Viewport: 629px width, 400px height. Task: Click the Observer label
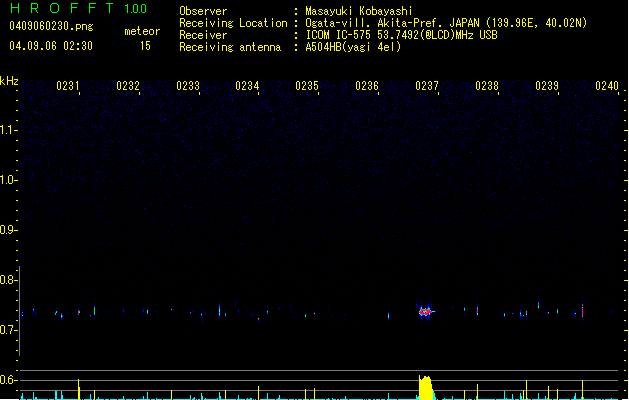203,11
